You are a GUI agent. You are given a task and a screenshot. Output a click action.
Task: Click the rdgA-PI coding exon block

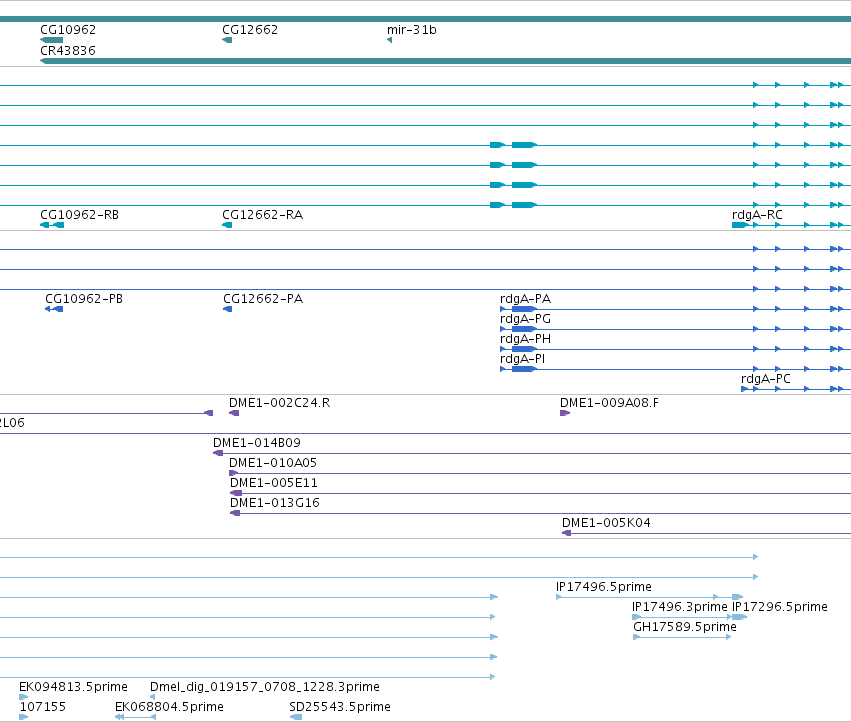[x=524, y=370]
